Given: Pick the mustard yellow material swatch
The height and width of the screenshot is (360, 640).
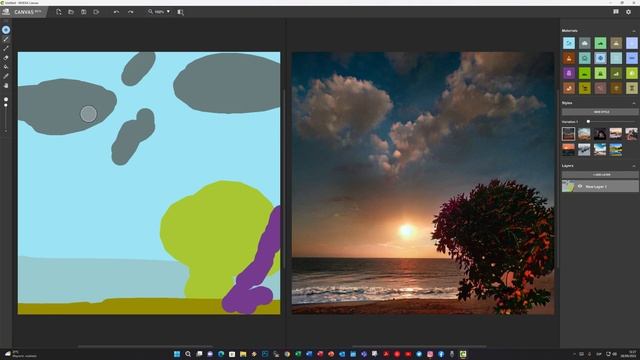Looking at the screenshot, I should coord(584,88).
